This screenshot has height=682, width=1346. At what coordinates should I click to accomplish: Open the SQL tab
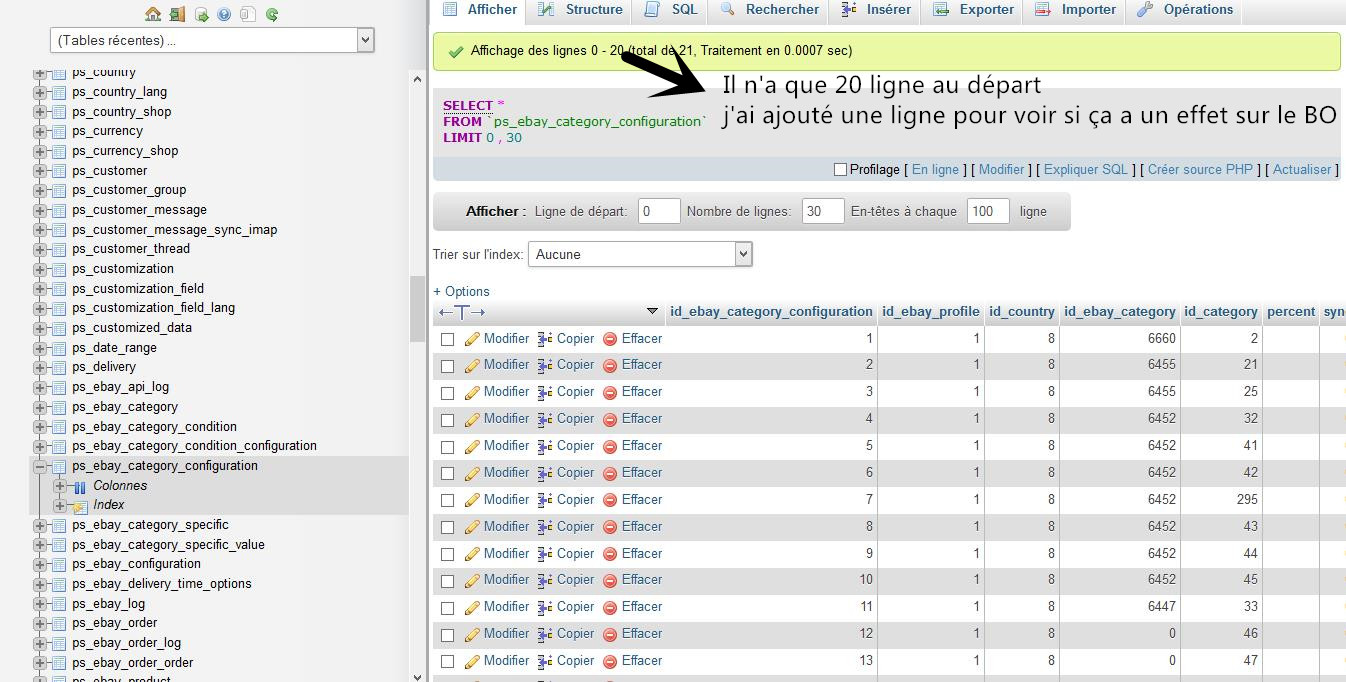[672, 10]
